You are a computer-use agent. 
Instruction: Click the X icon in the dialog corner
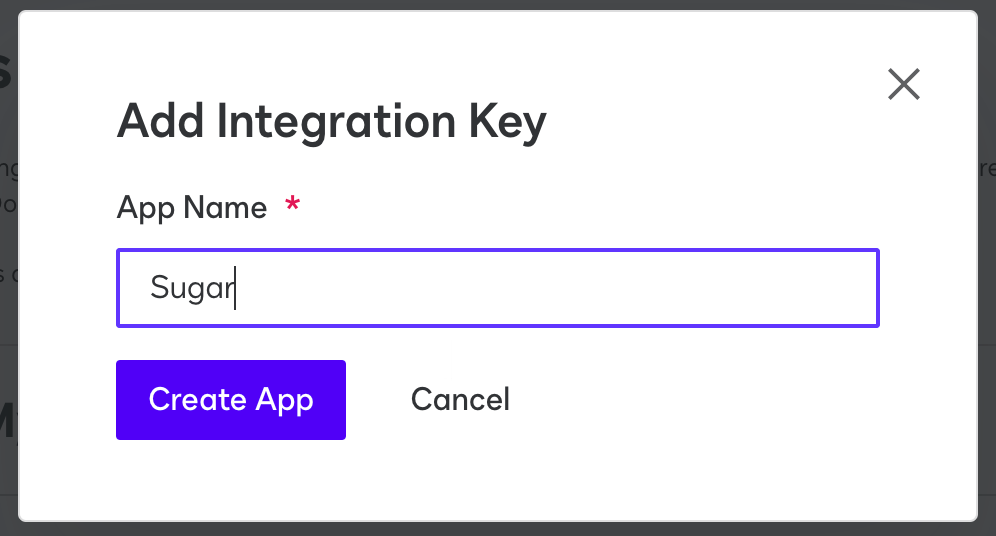coord(903,84)
